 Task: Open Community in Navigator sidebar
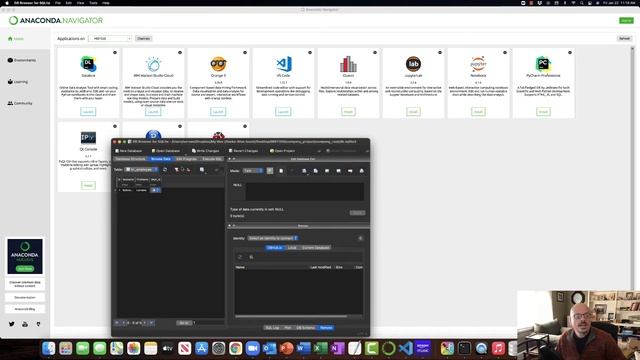tap(20, 103)
